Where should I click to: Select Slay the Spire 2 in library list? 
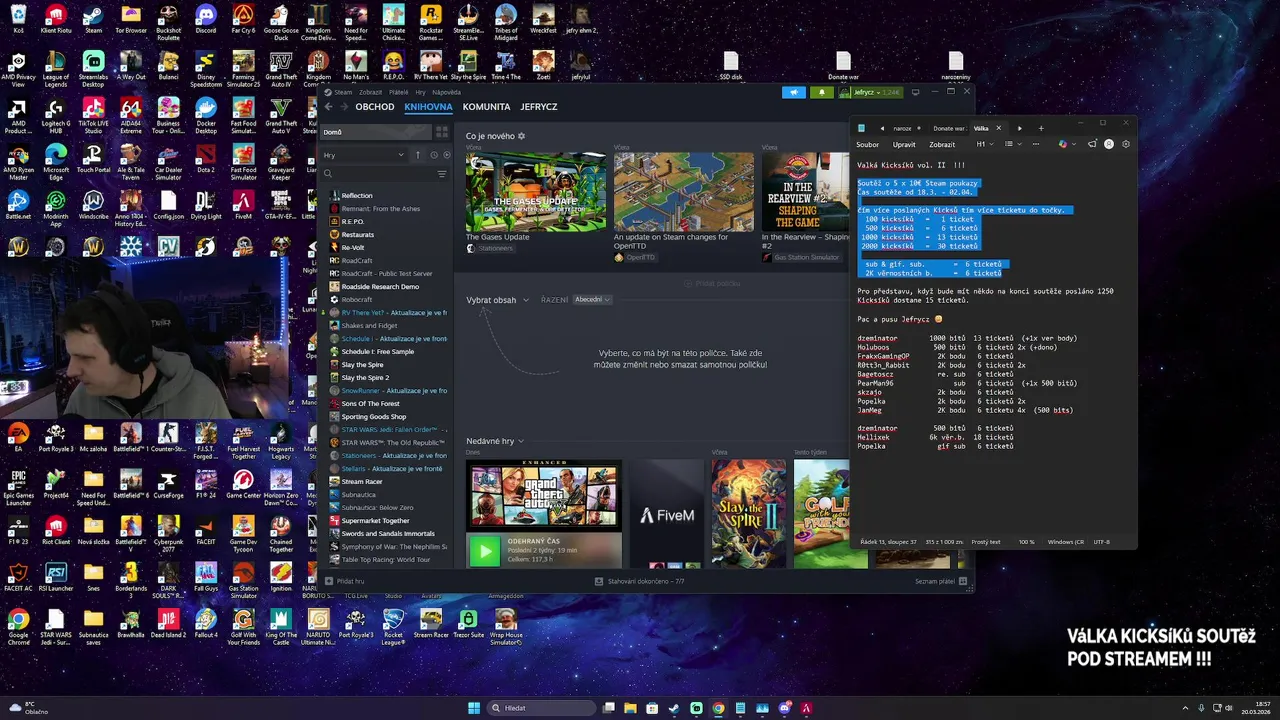[x=365, y=378]
